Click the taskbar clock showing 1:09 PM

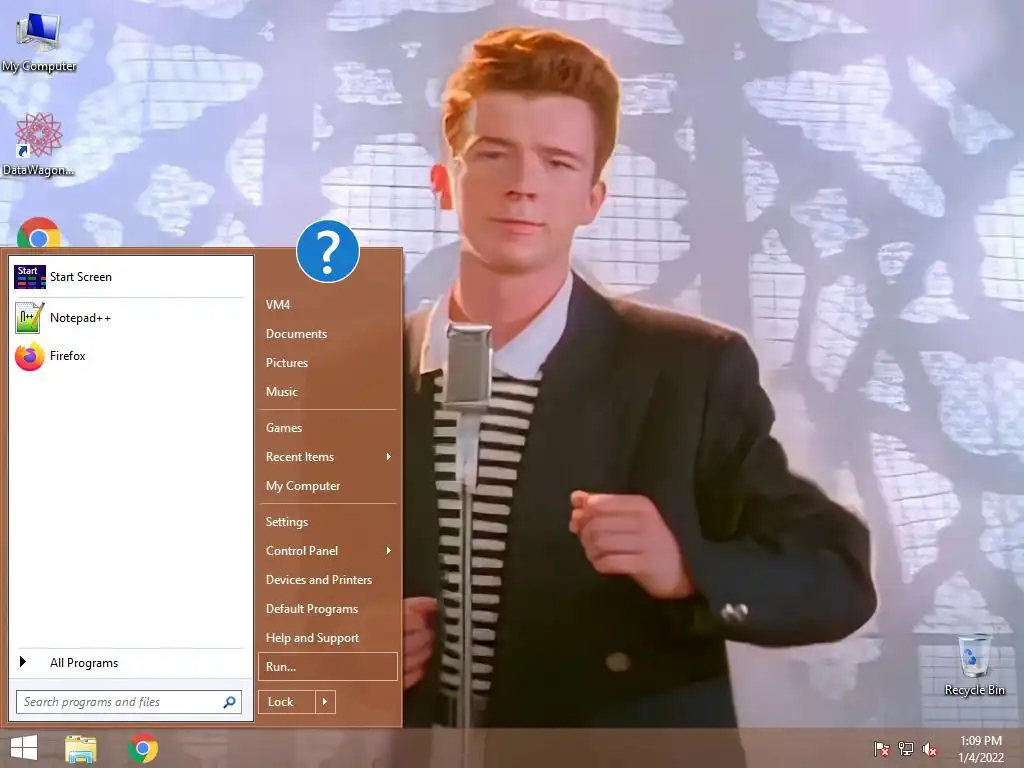point(980,749)
